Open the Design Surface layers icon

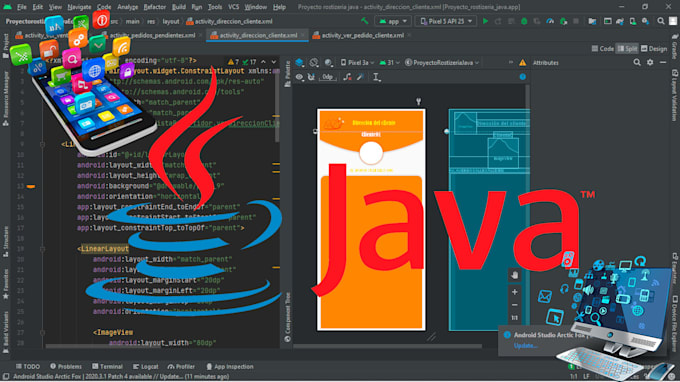pyautogui.click(x=299, y=62)
